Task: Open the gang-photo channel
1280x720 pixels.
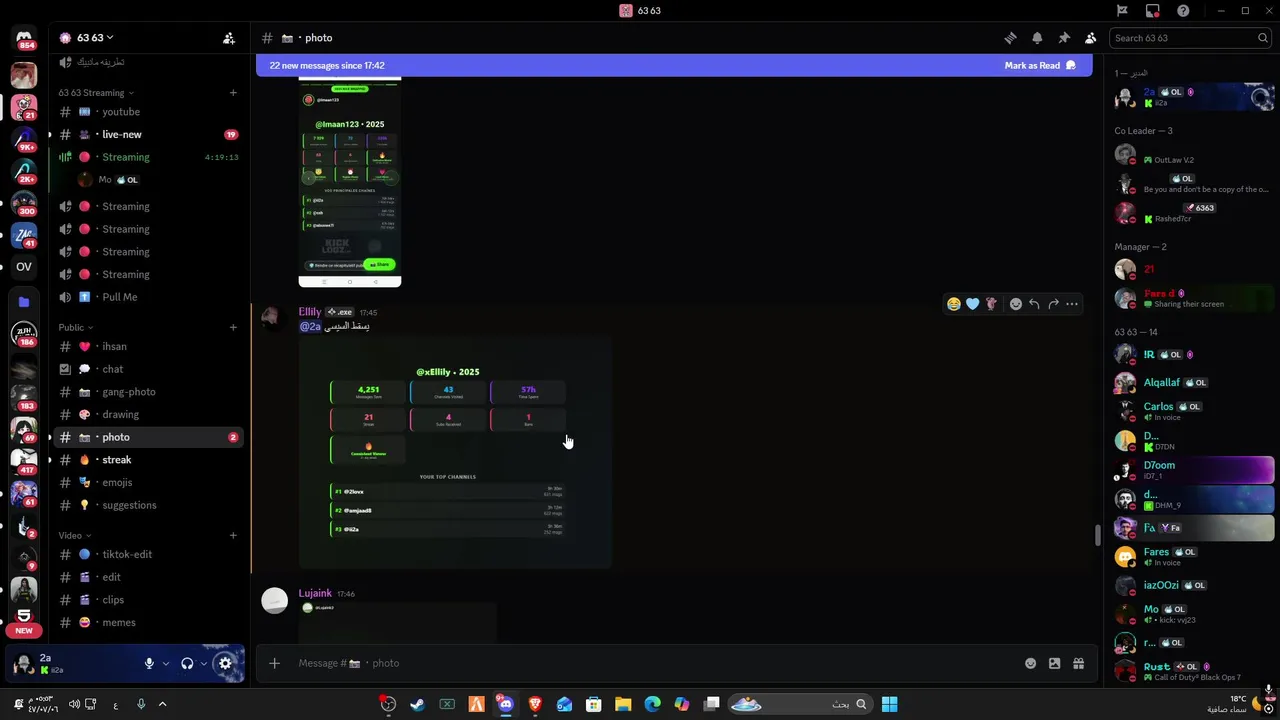Action: [x=150, y=392]
